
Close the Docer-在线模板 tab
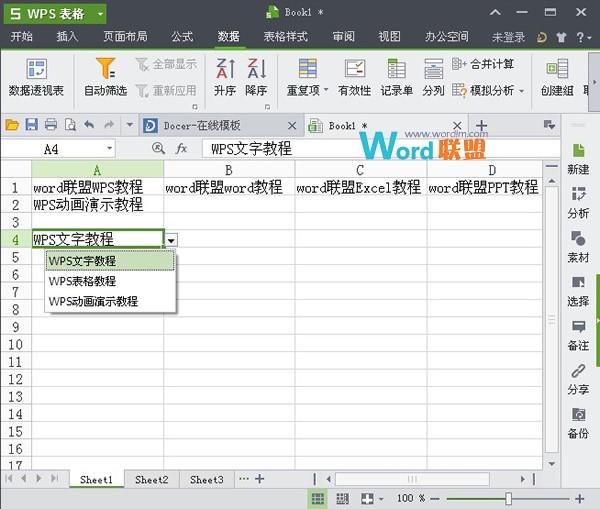pyautogui.click(x=292, y=126)
